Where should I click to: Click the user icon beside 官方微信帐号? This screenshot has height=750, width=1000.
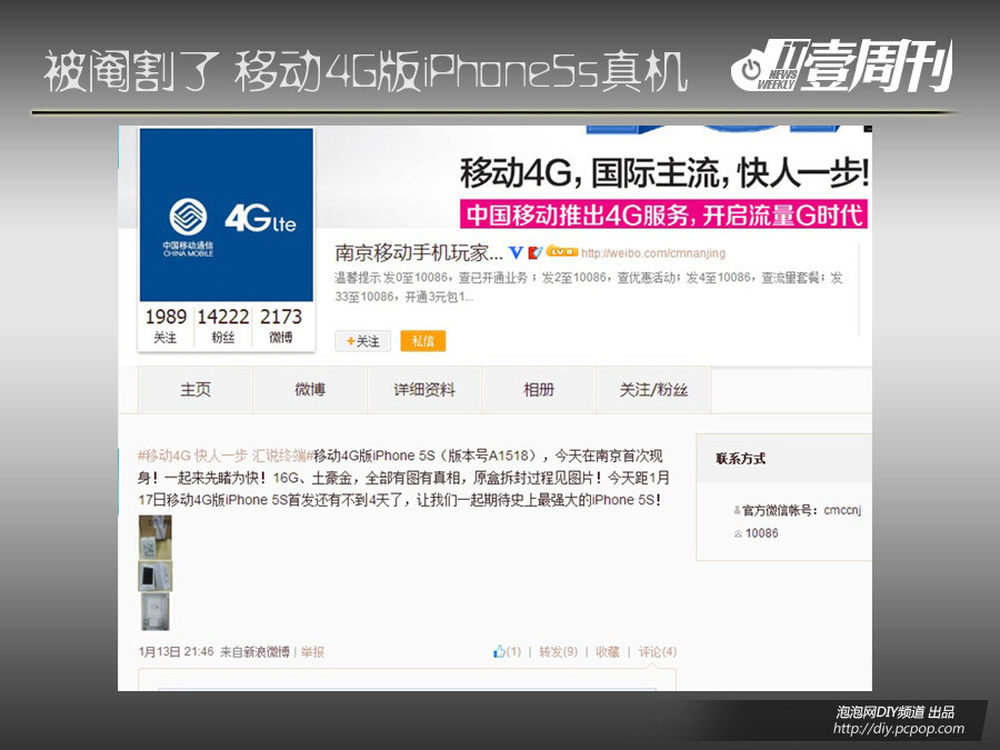737,510
